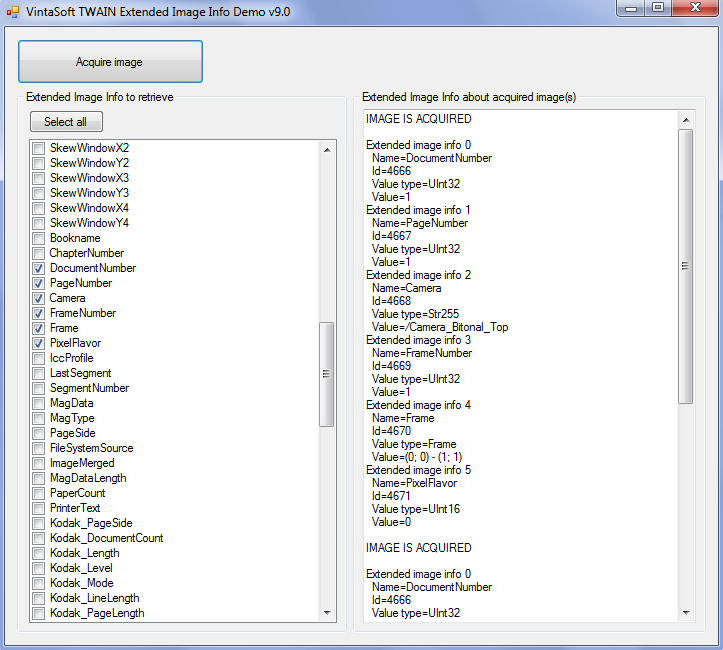Tick the SkewWindowX2 checkbox

coord(39,148)
